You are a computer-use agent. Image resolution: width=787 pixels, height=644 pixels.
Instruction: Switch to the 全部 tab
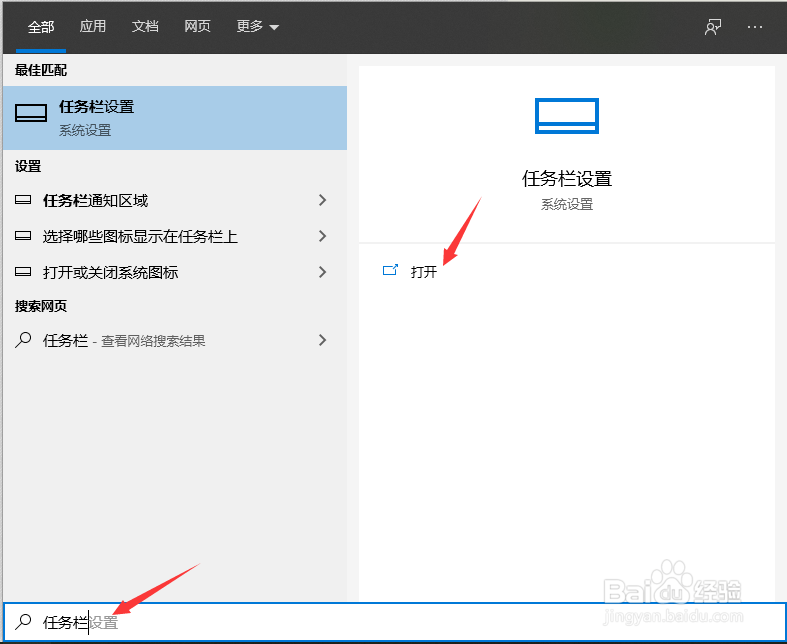pyautogui.click(x=41, y=27)
